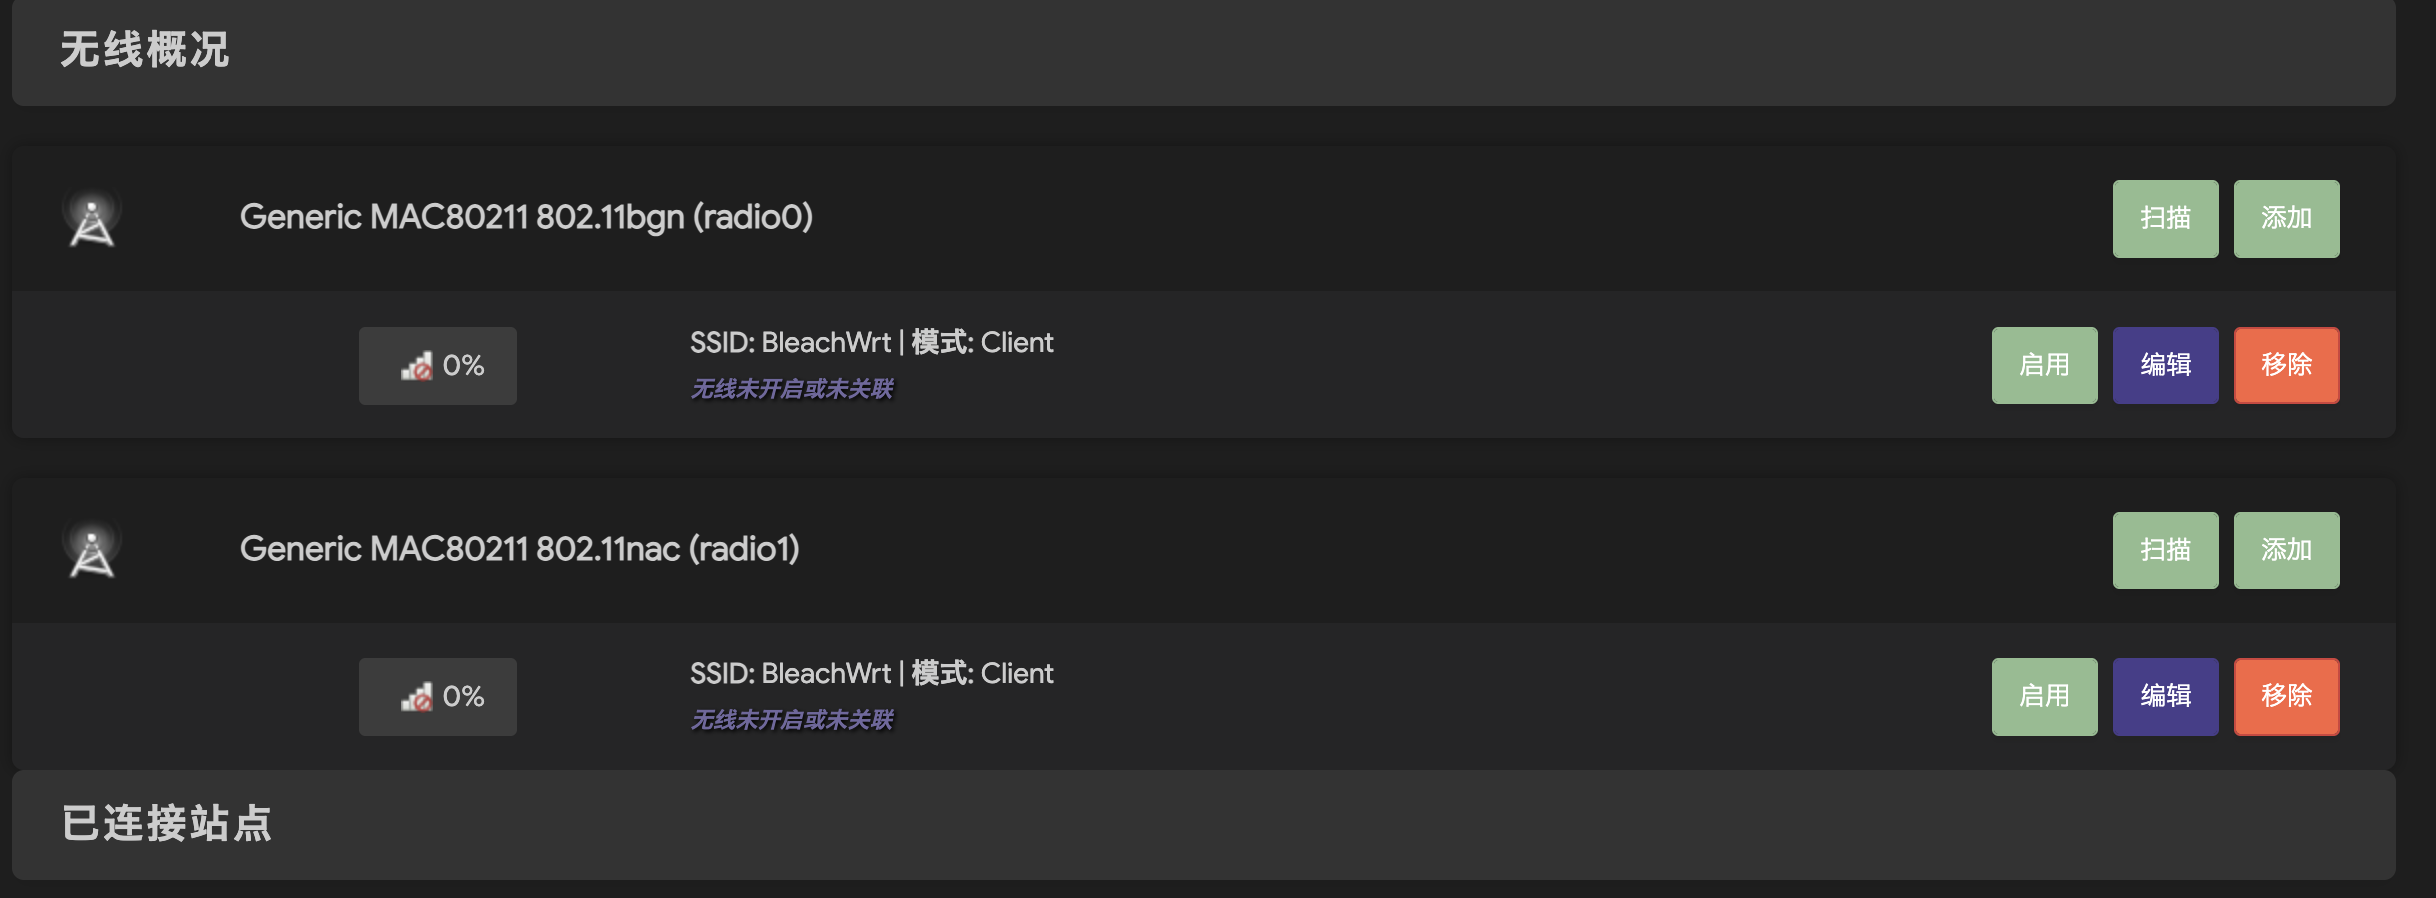Remove the radio0 BleachWrt network (移除)
2436x898 pixels.
[x=2286, y=366]
